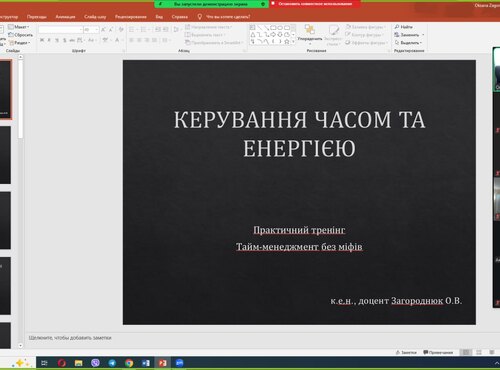Apply bold formatting (Ж) in ribbon

click(42, 40)
